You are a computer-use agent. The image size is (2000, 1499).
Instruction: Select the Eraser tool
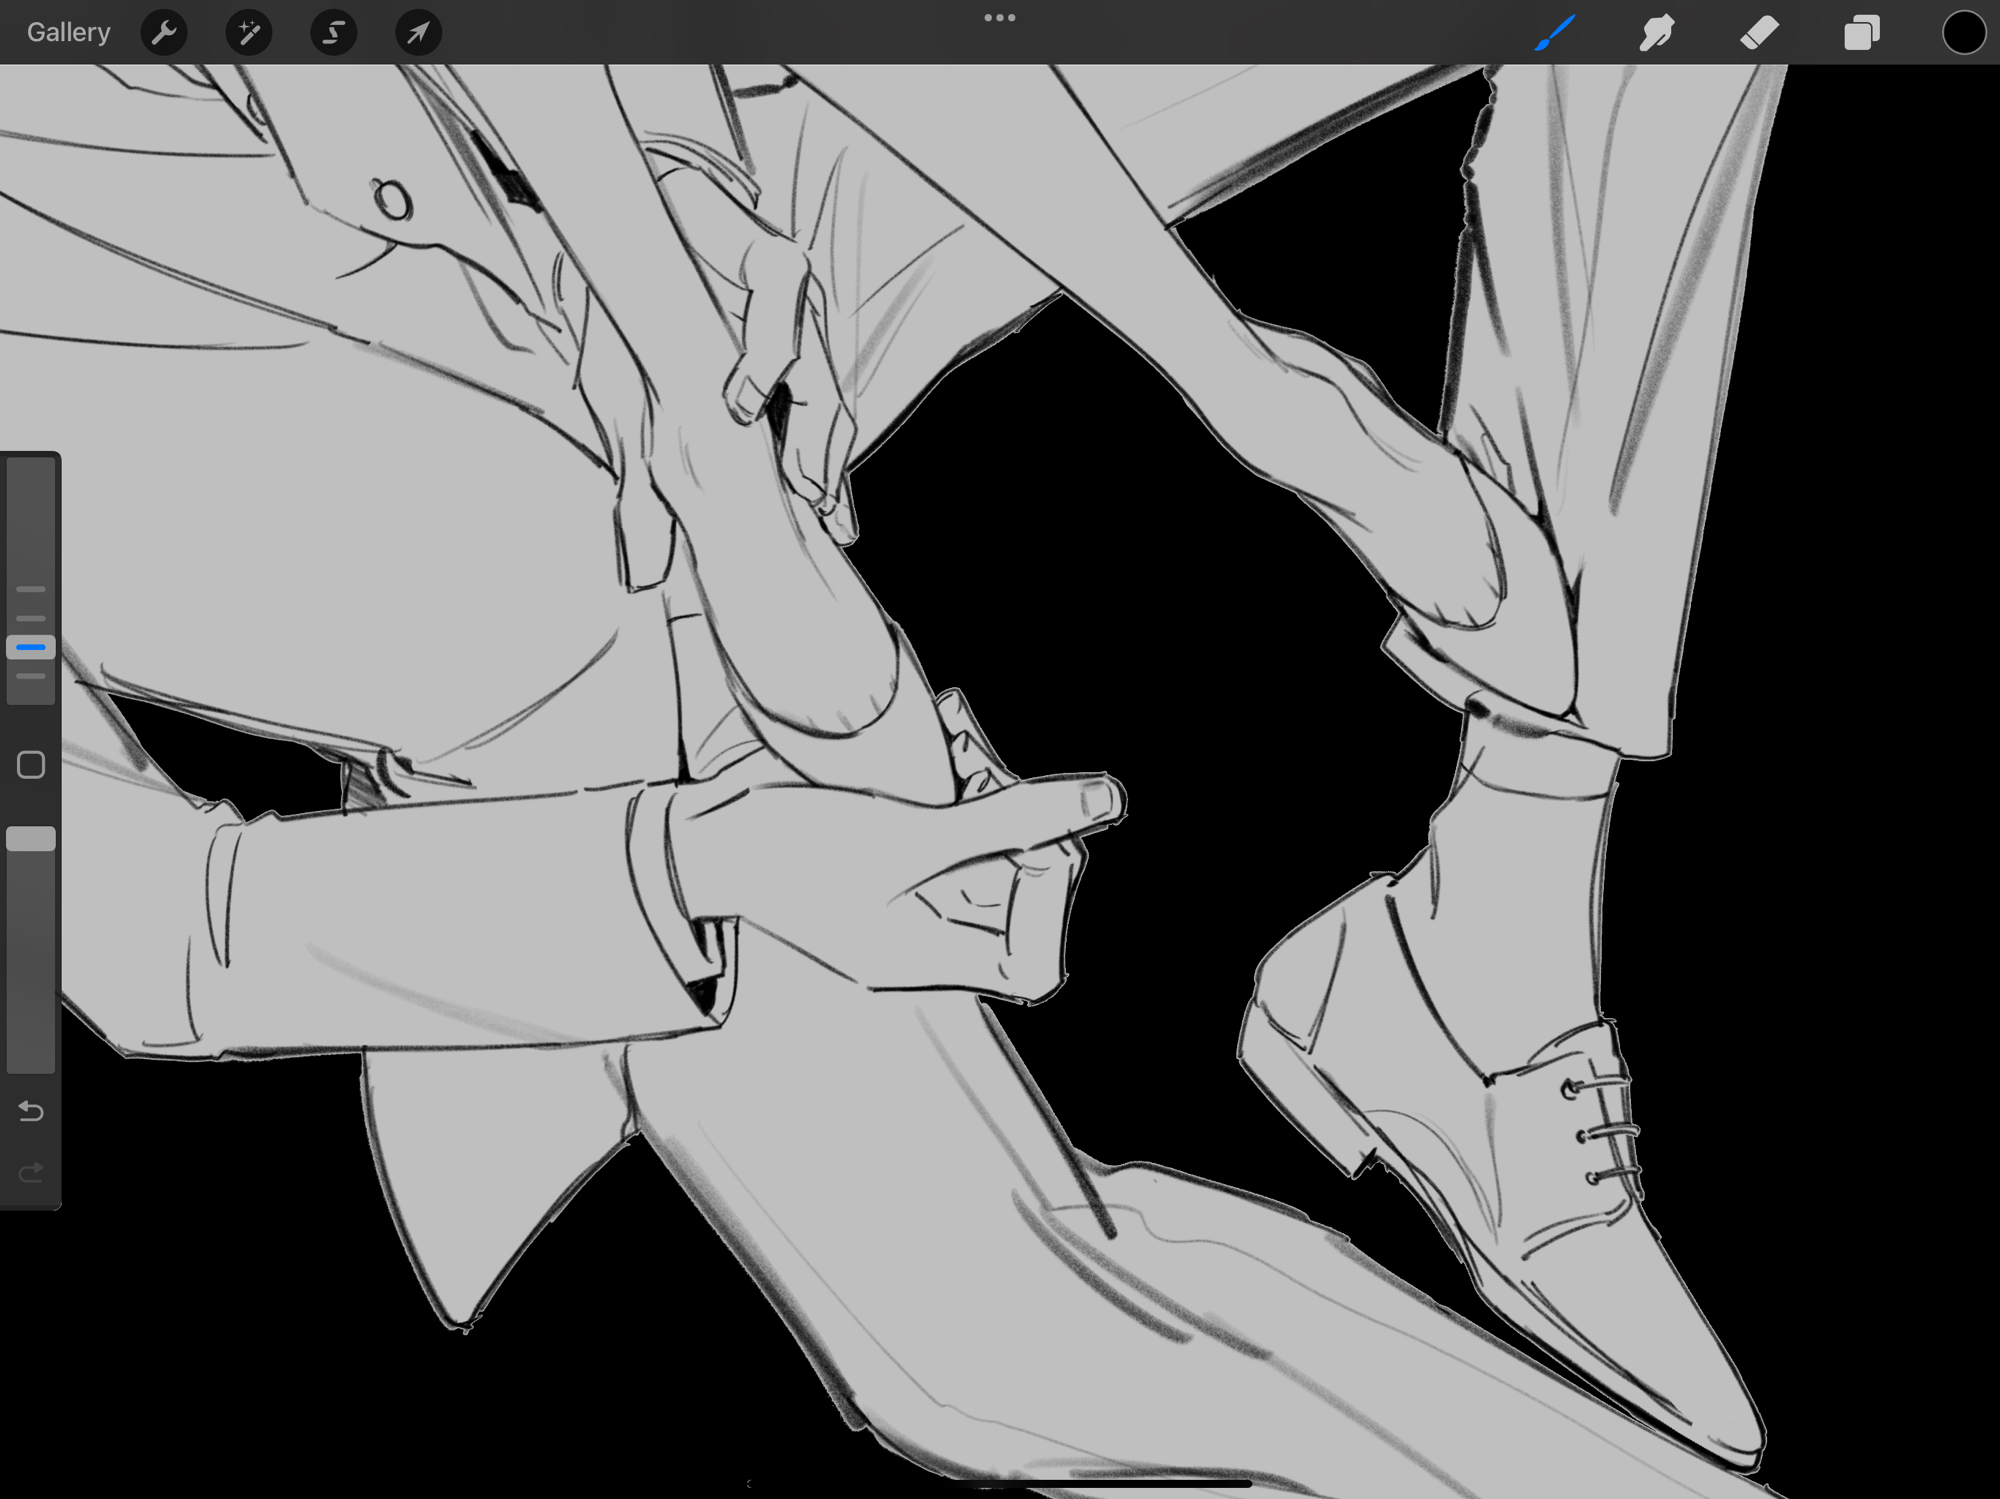[x=1759, y=33]
